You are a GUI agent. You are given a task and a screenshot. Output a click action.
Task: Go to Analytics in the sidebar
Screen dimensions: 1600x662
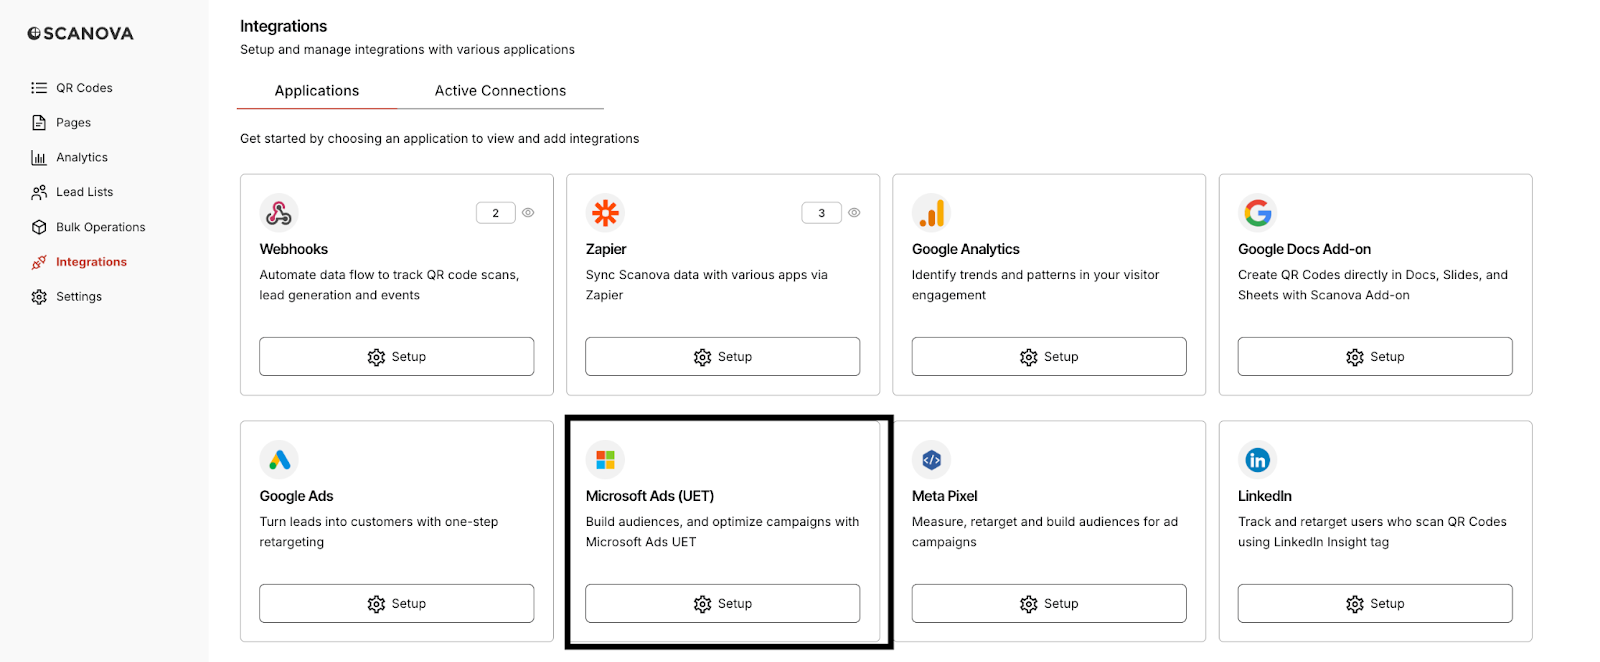(x=82, y=157)
